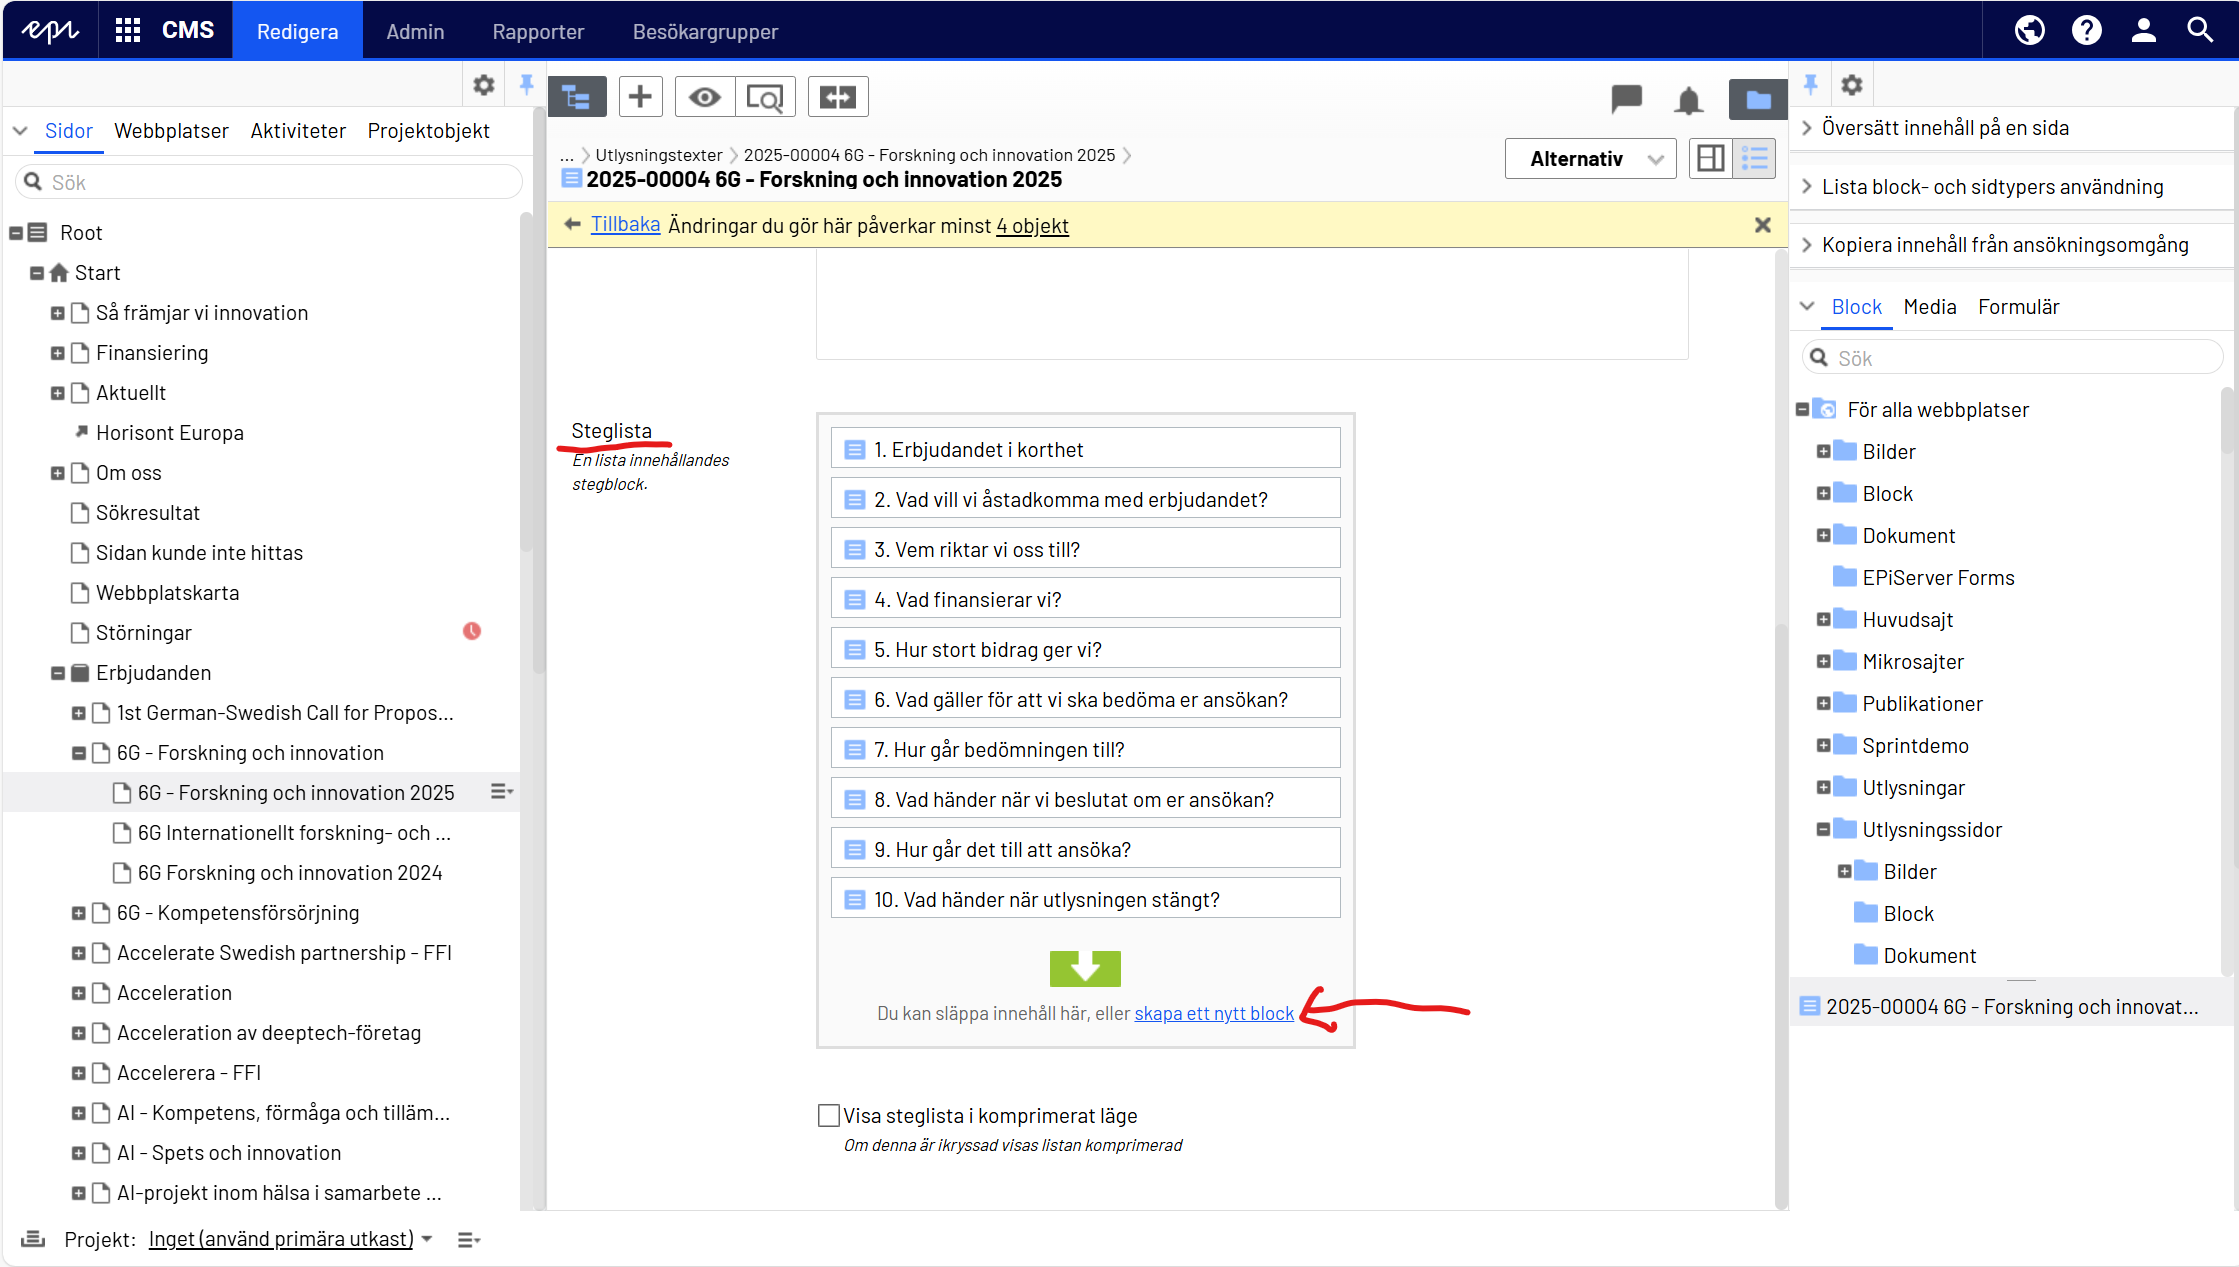
Task: Open the user profile icon
Action: 2143,30
